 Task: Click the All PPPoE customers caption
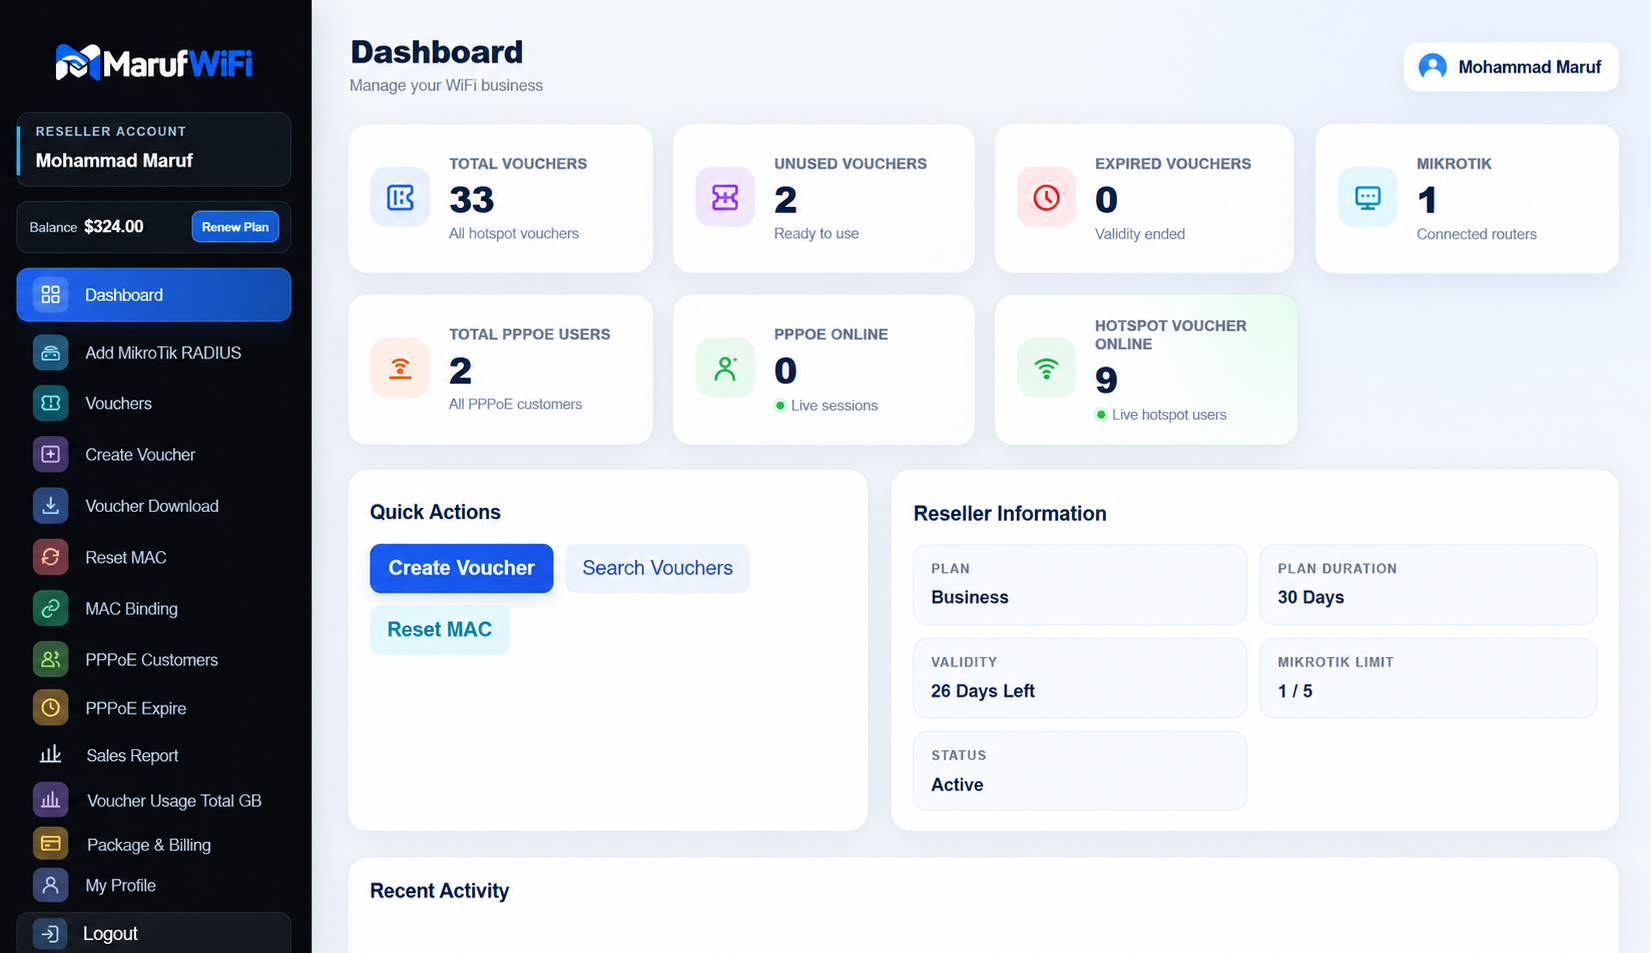coord(515,404)
